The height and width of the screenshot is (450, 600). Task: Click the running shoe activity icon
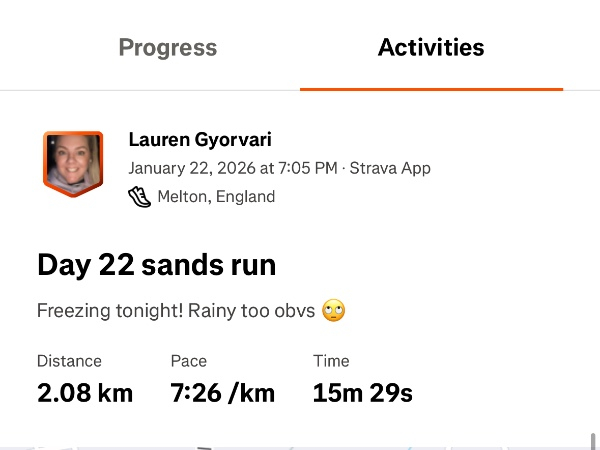(139, 197)
